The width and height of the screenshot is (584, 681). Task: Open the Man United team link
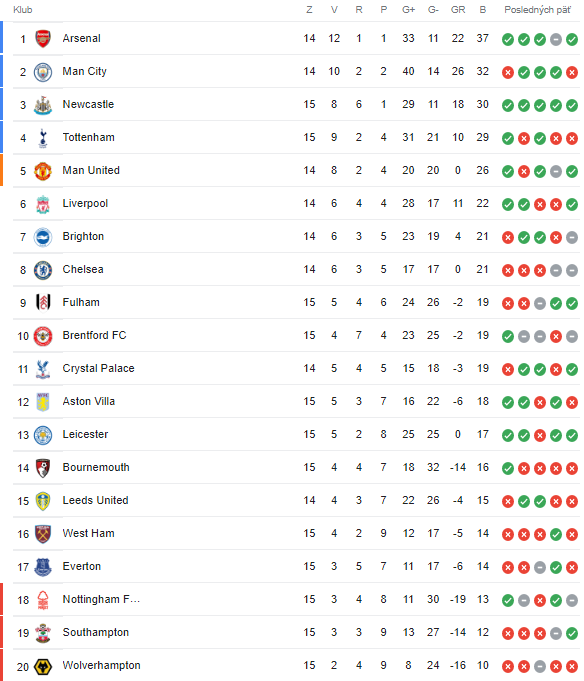tap(91, 170)
